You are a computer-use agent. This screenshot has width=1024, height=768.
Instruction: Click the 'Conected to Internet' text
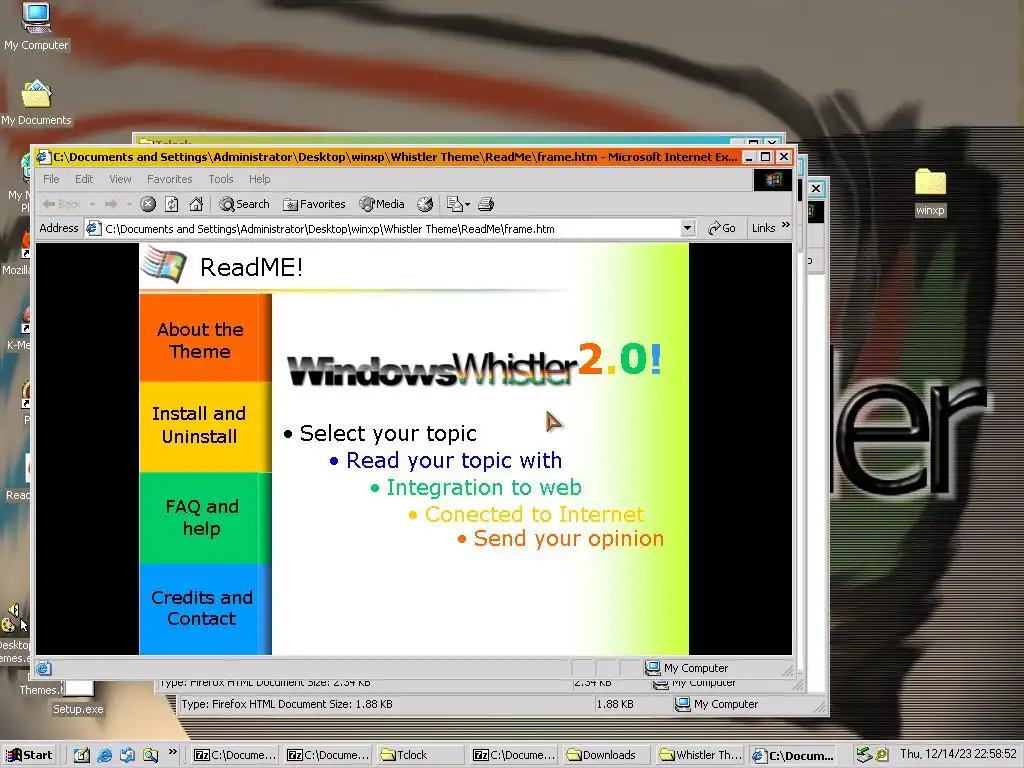click(534, 515)
